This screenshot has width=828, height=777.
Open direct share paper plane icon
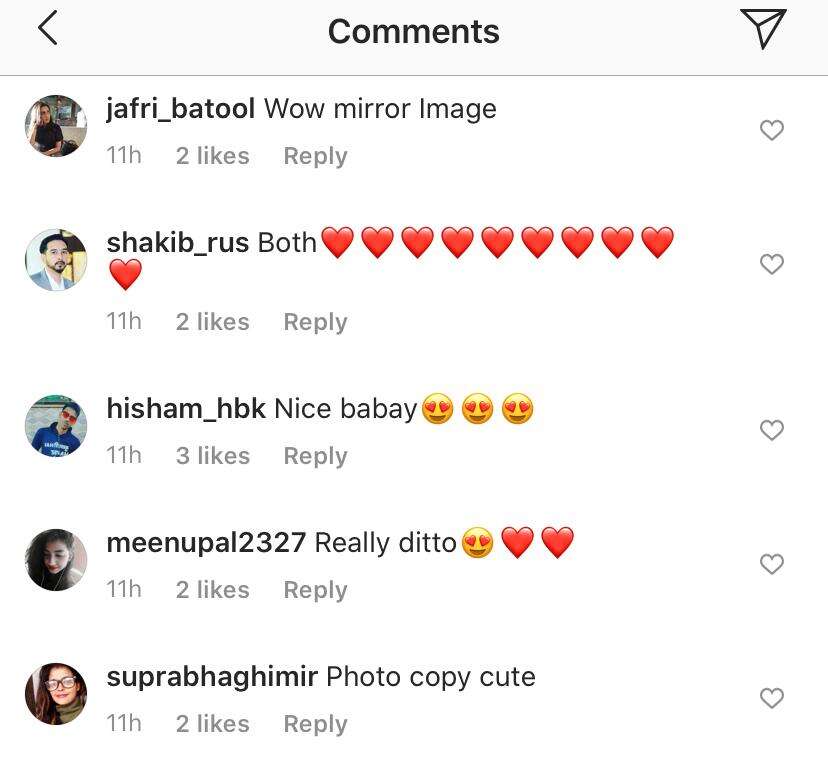tap(763, 29)
